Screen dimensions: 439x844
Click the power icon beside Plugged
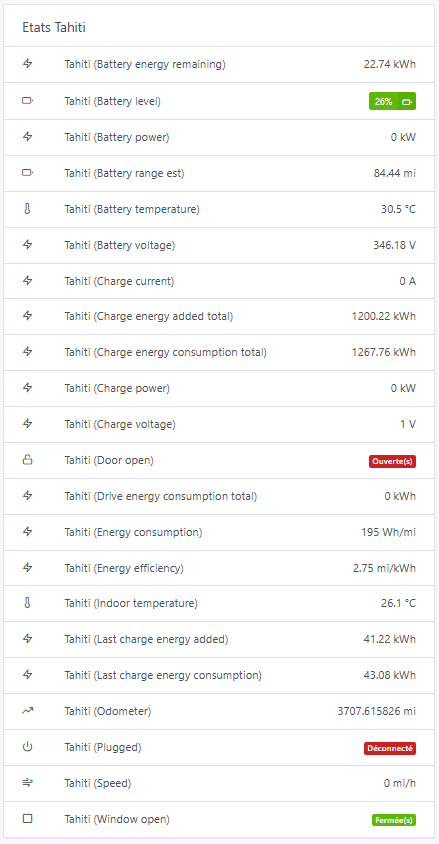pos(27,747)
